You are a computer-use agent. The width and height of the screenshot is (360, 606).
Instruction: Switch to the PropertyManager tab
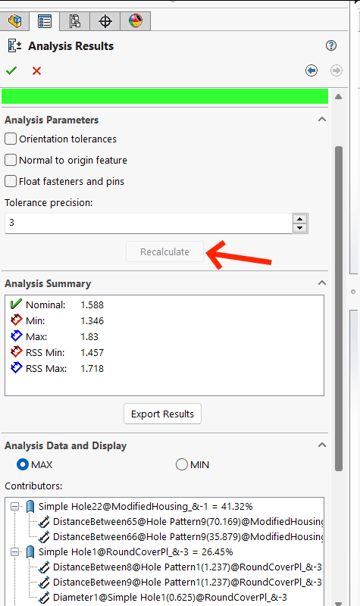(44, 21)
